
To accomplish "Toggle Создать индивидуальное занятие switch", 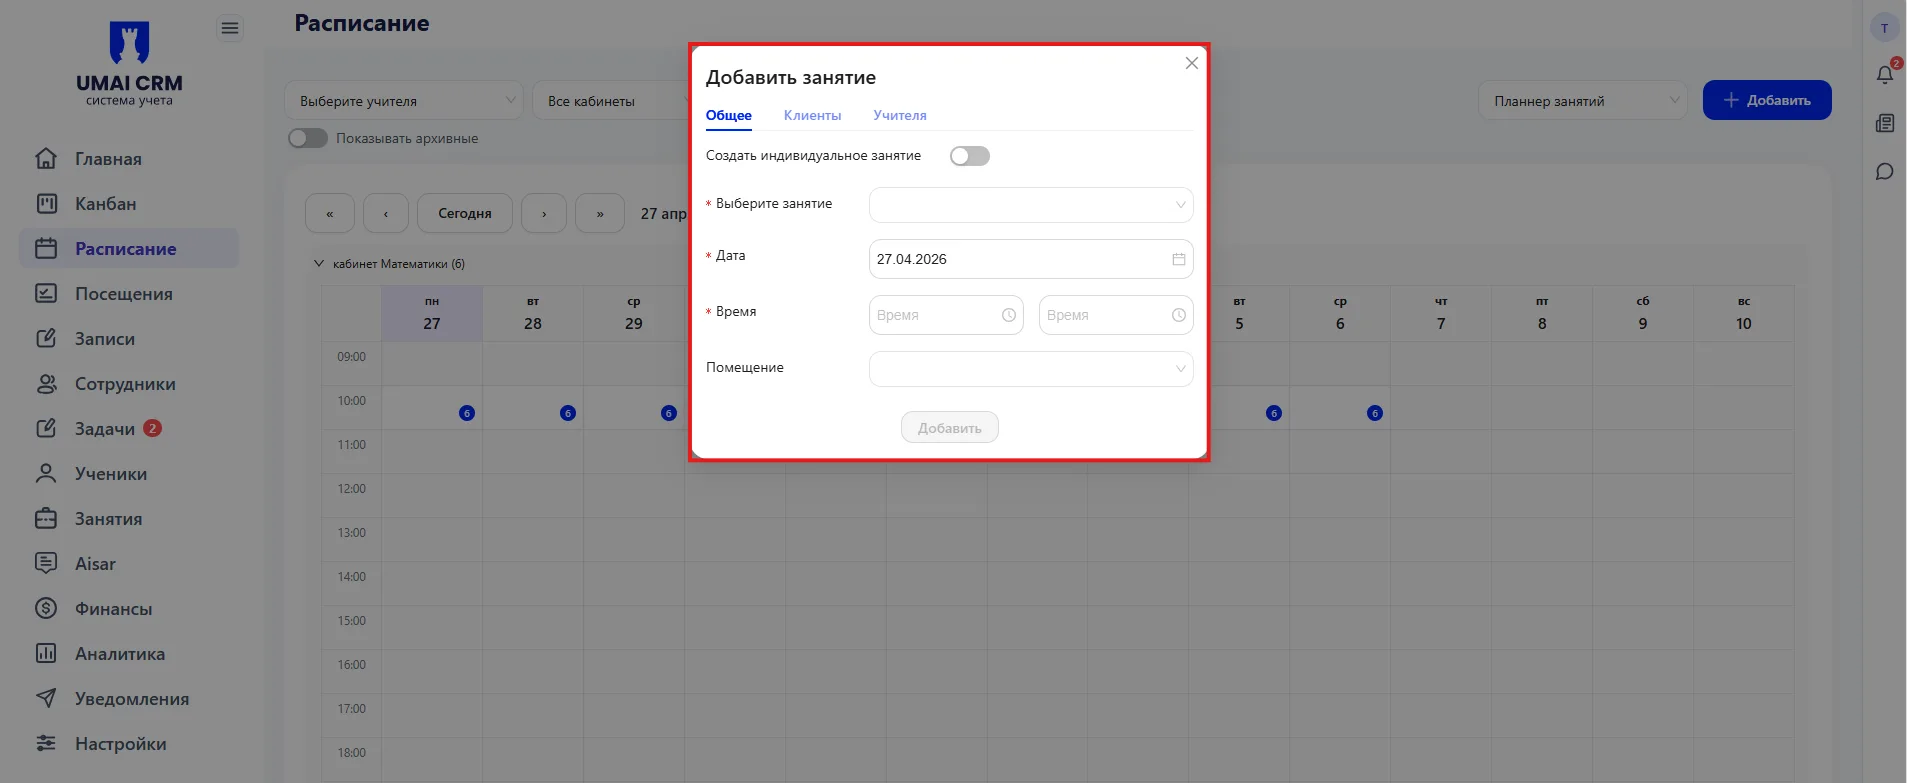I will (x=970, y=156).
